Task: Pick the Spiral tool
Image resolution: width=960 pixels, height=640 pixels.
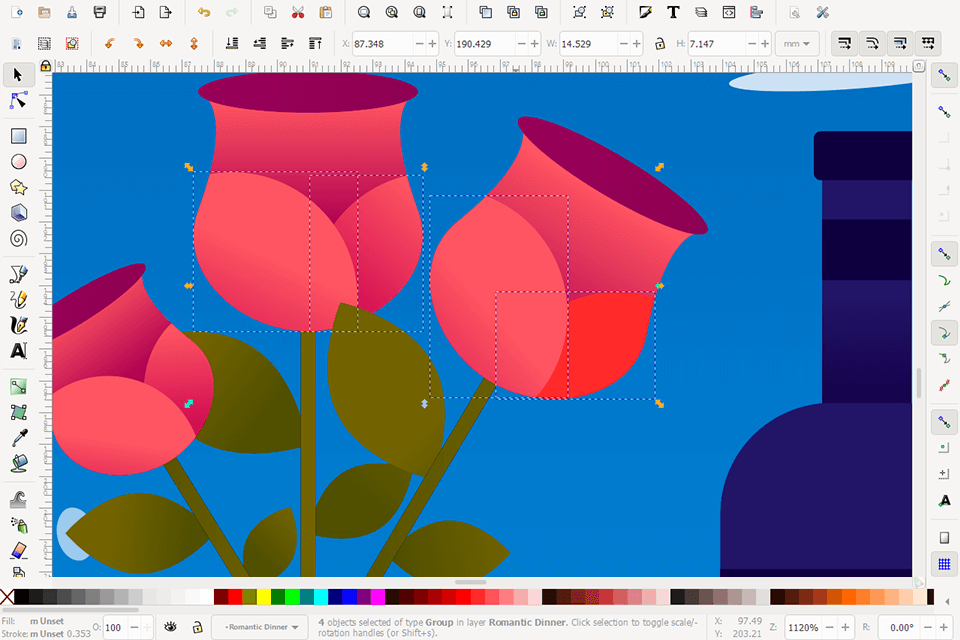Action: 18,238
